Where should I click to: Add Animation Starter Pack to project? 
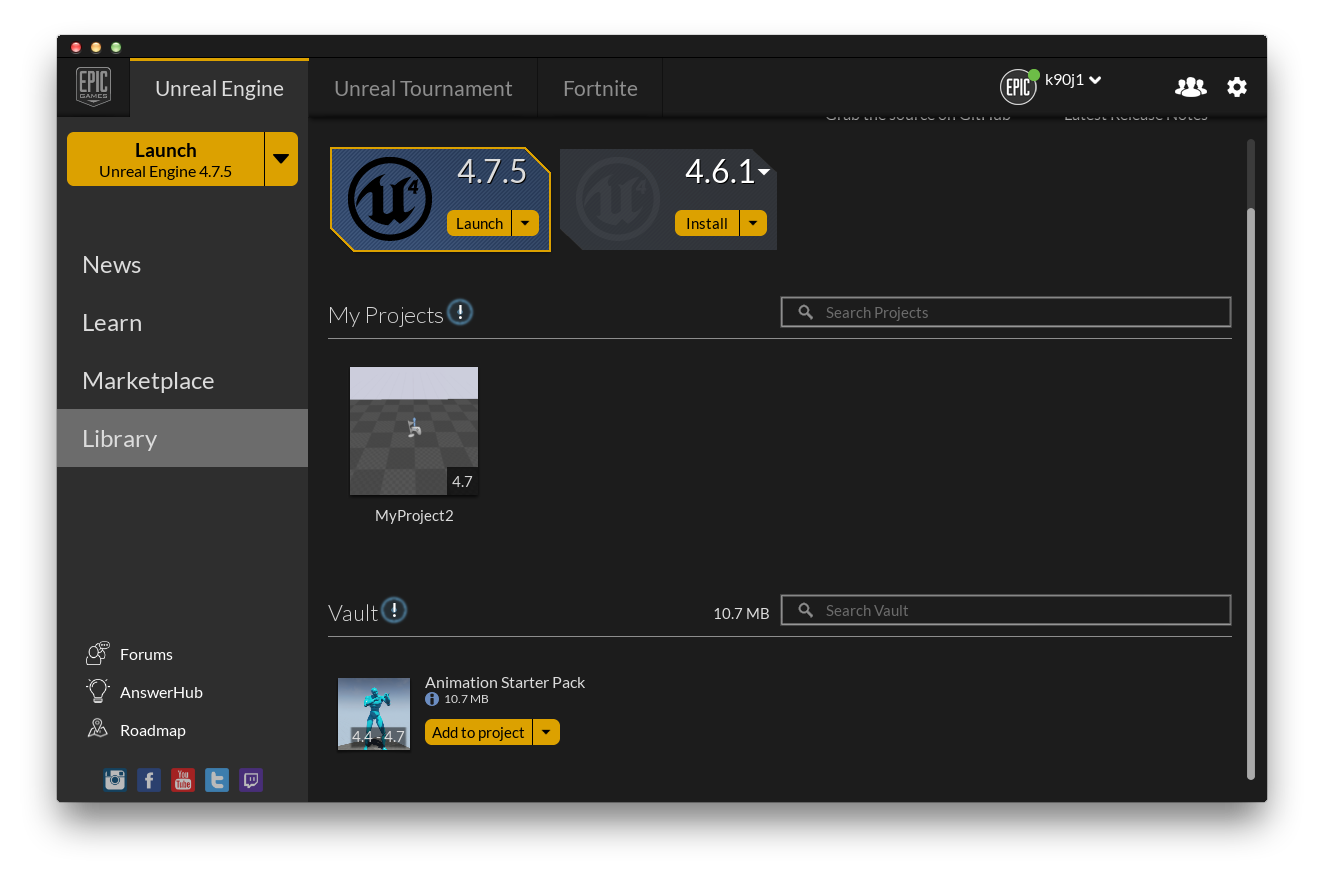pyautogui.click(x=478, y=733)
